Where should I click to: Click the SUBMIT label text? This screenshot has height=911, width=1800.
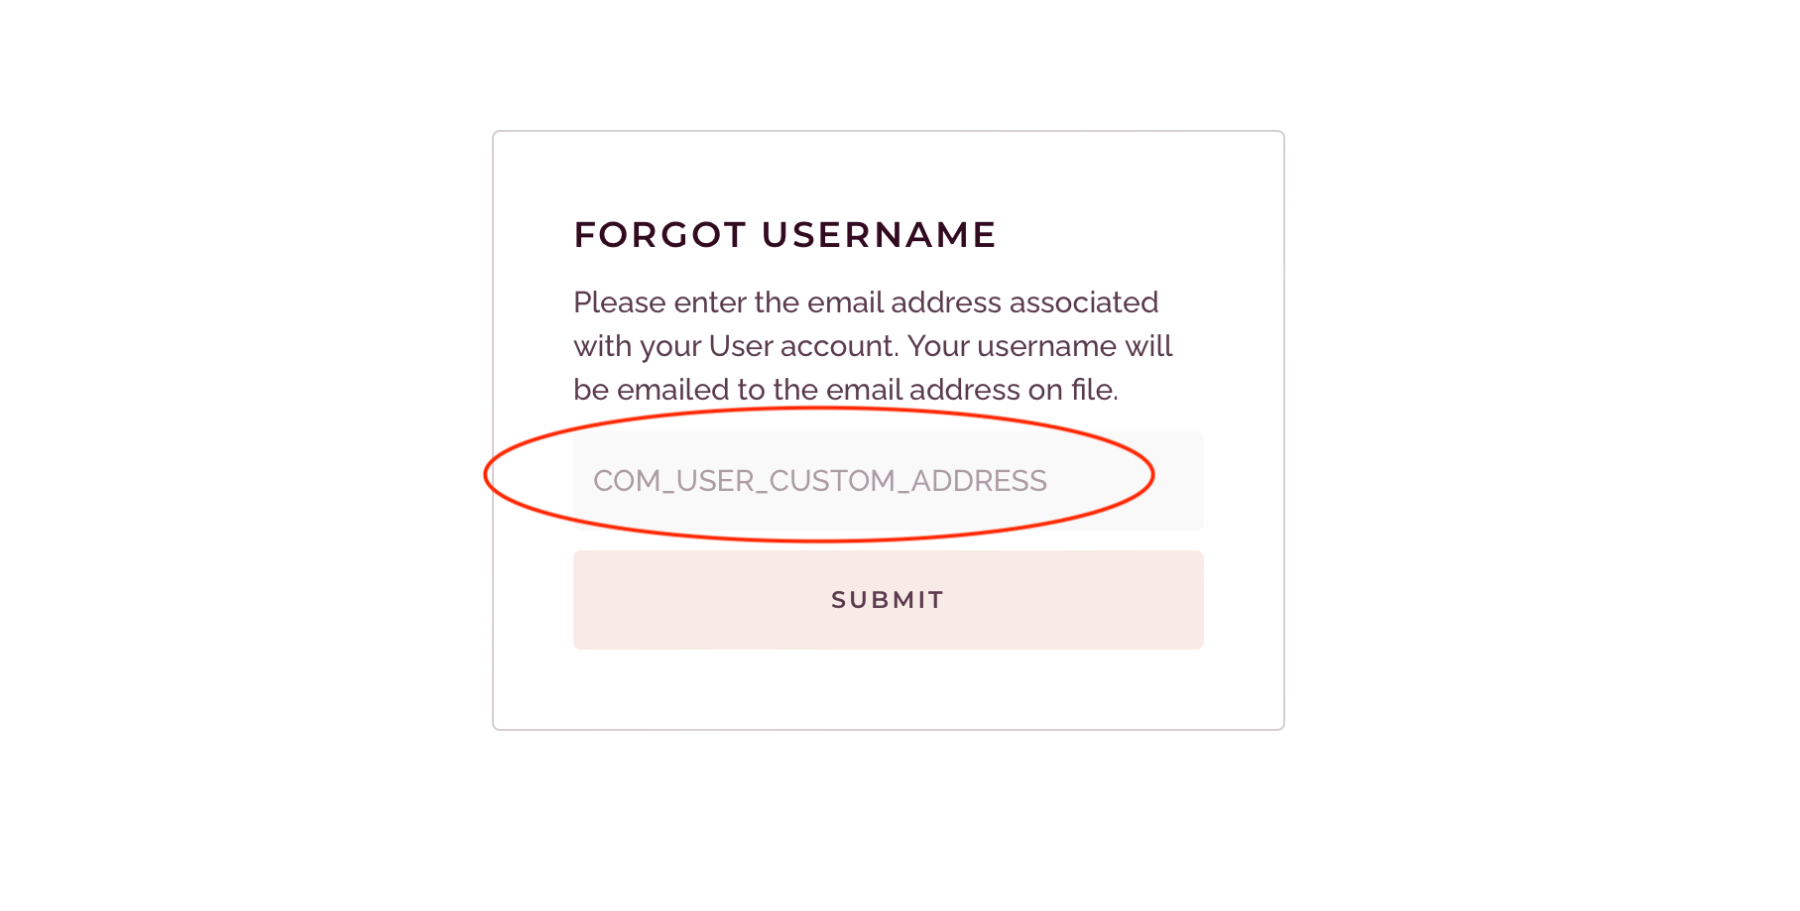tap(888, 600)
